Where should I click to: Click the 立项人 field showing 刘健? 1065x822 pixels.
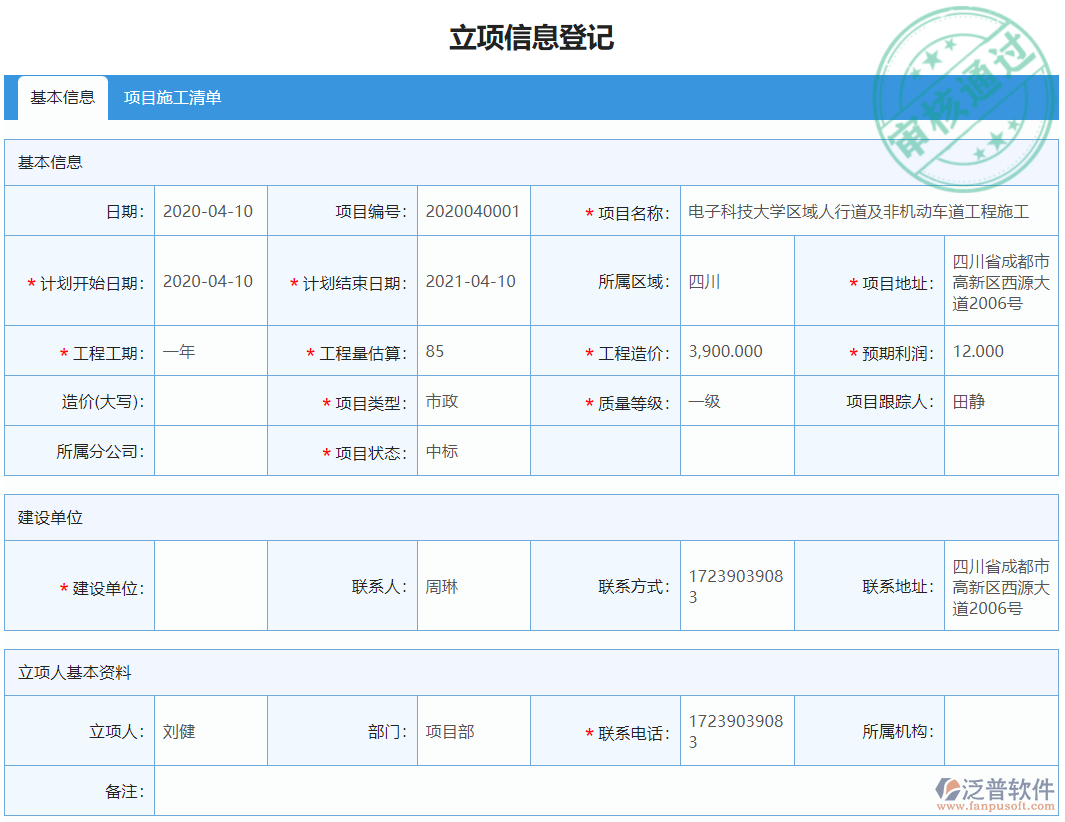[210, 730]
